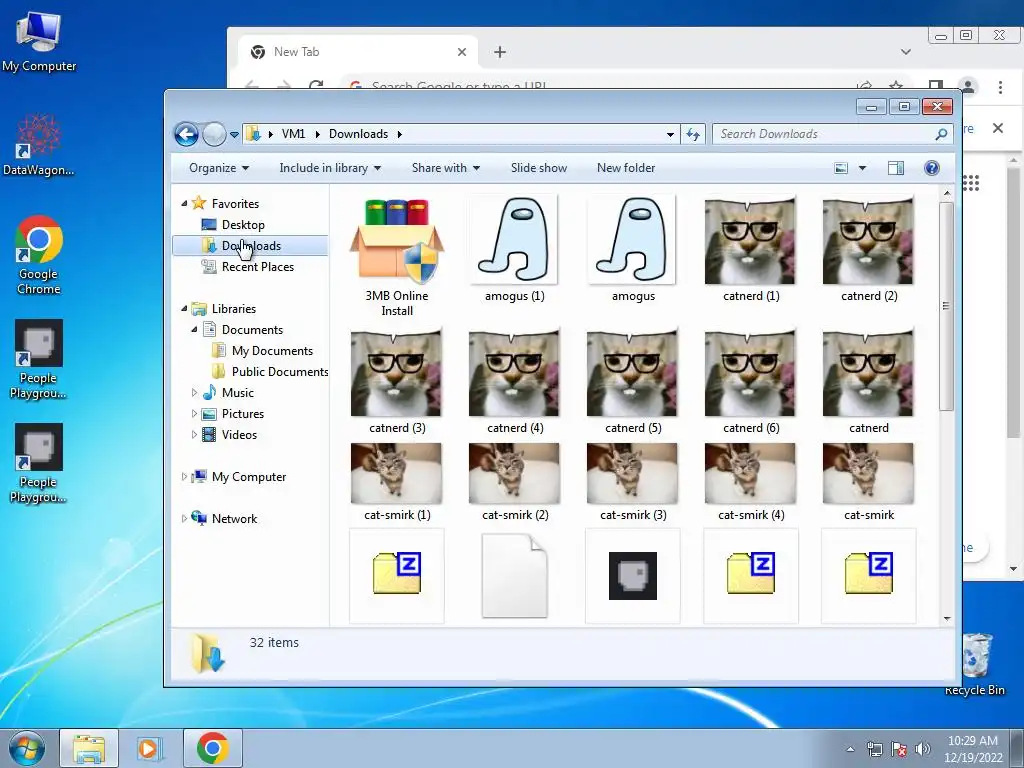Click scroll down arrow in file list
The height and width of the screenshot is (768, 1024).
[x=947, y=618]
